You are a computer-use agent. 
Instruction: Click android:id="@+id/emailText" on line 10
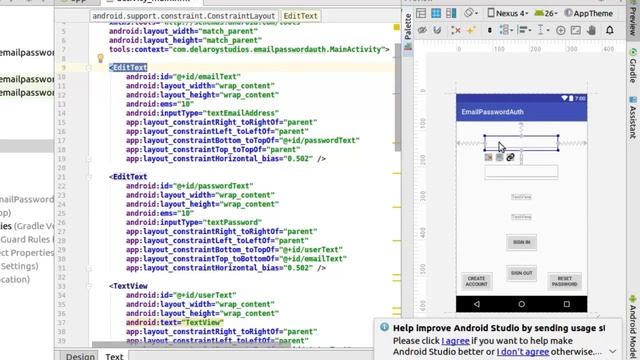(183, 77)
